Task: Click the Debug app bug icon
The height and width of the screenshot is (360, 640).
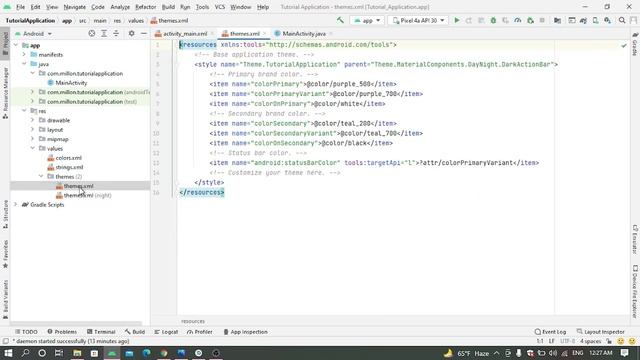Action: 493,20
